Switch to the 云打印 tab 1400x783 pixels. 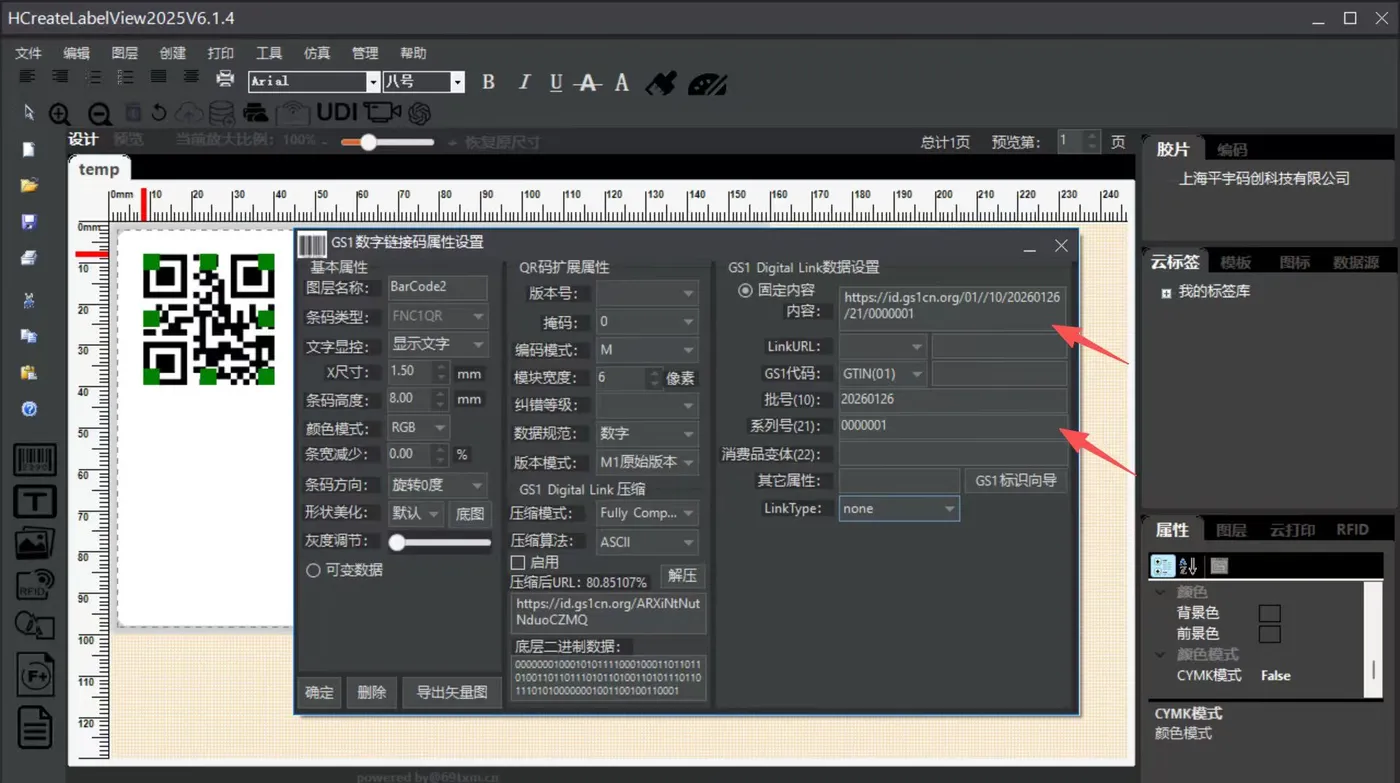(x=1293, y=530)
